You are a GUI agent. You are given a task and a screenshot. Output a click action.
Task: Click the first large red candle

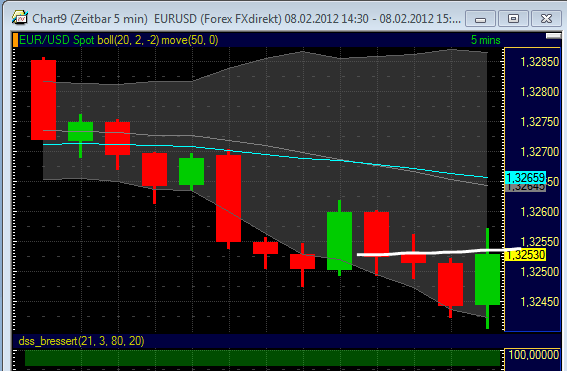tap(43, 100)
